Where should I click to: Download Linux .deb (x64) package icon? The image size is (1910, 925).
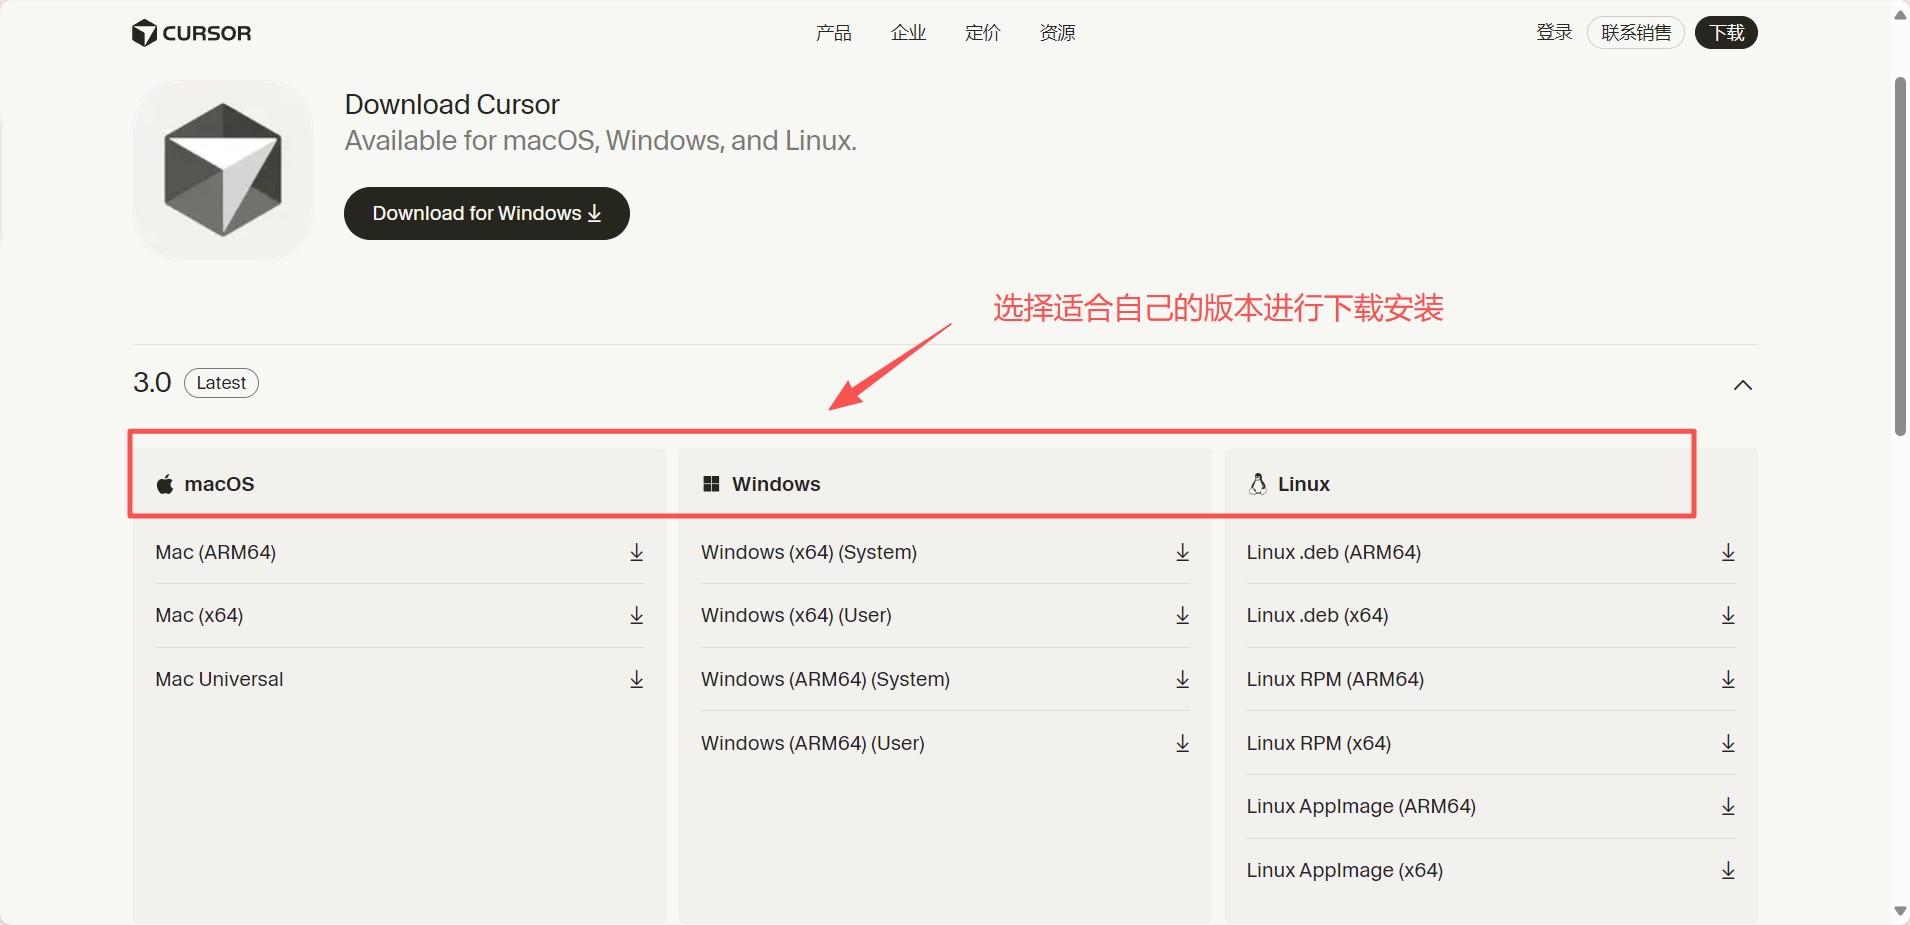(1728, 615)
